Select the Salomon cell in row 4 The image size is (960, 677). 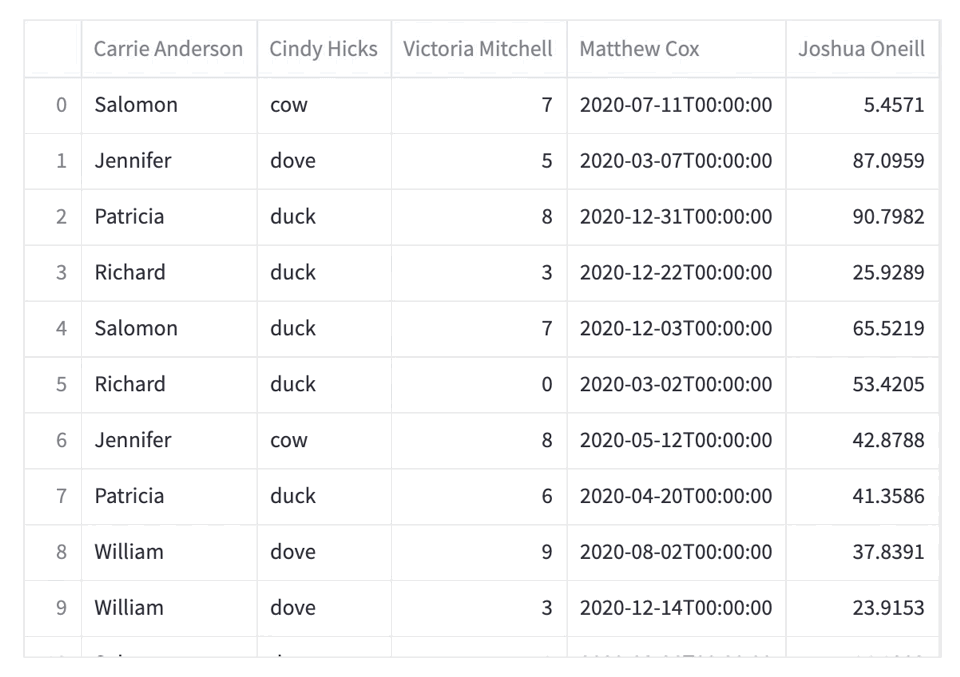[x=169, y=329]
